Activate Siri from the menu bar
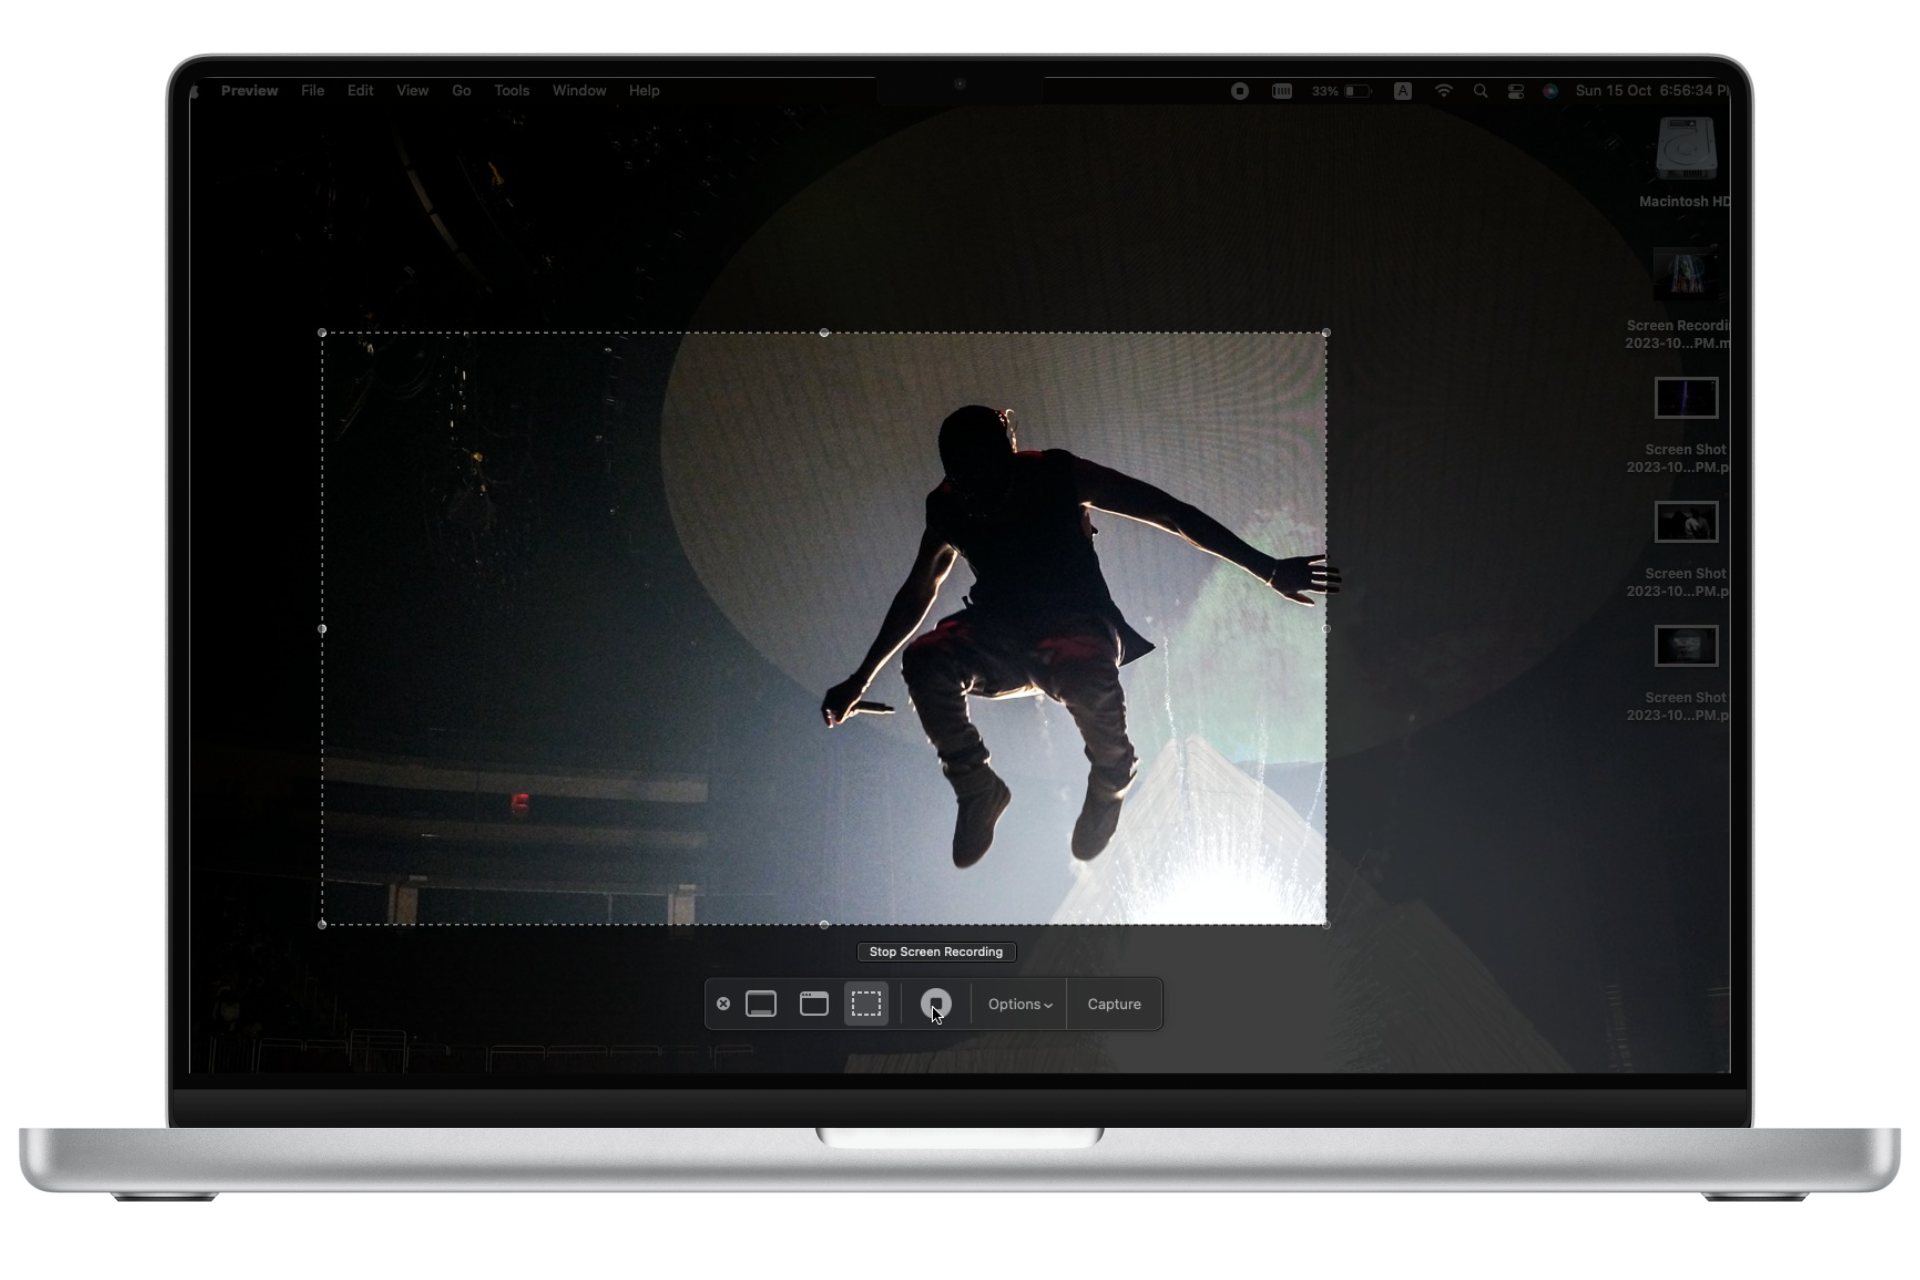 1550,91
